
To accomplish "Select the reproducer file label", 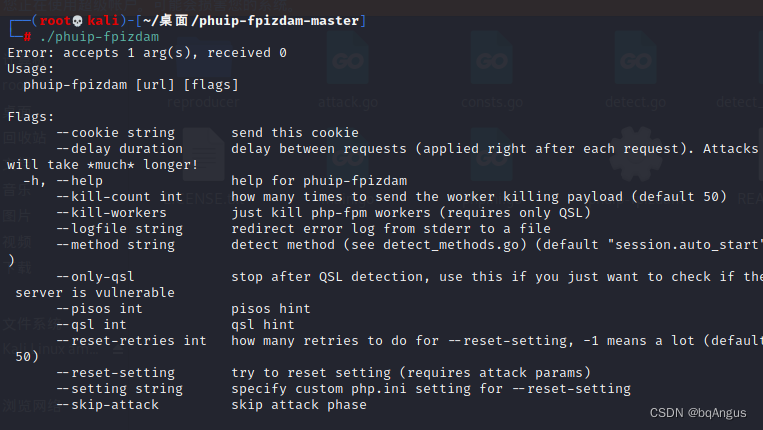I will point(203,102).
